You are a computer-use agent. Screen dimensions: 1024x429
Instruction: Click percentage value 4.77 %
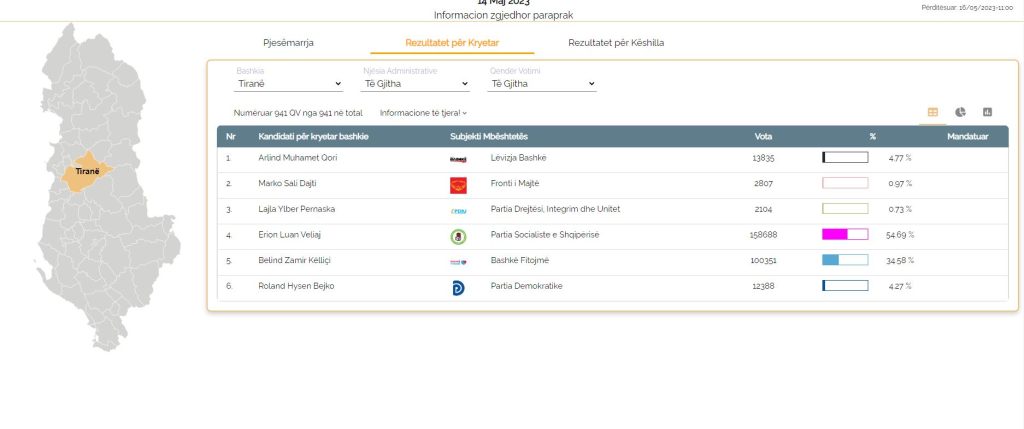(x=900, y=158)
